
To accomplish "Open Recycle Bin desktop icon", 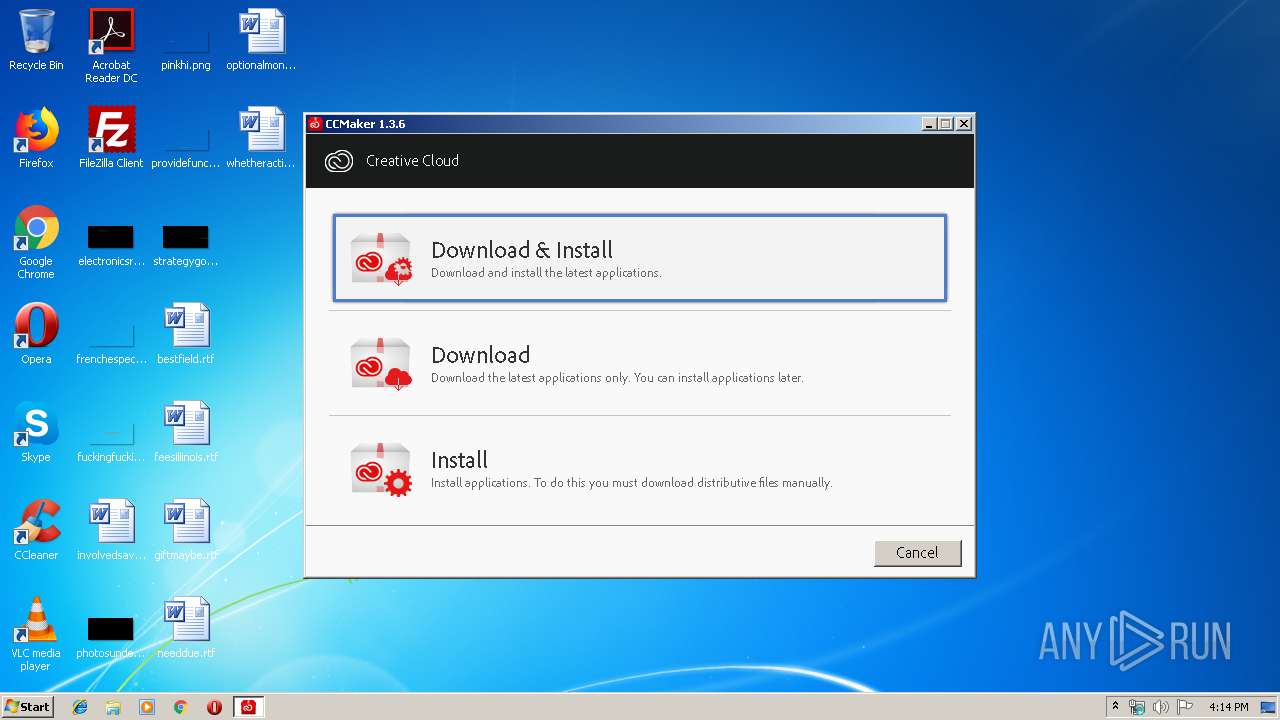I will click(36, 40).
